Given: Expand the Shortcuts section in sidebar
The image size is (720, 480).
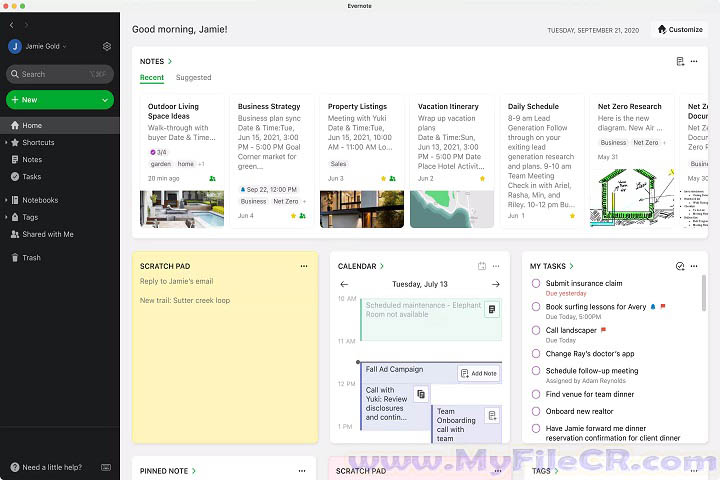Looking at the screenshot, I should (x=6, y=142).
